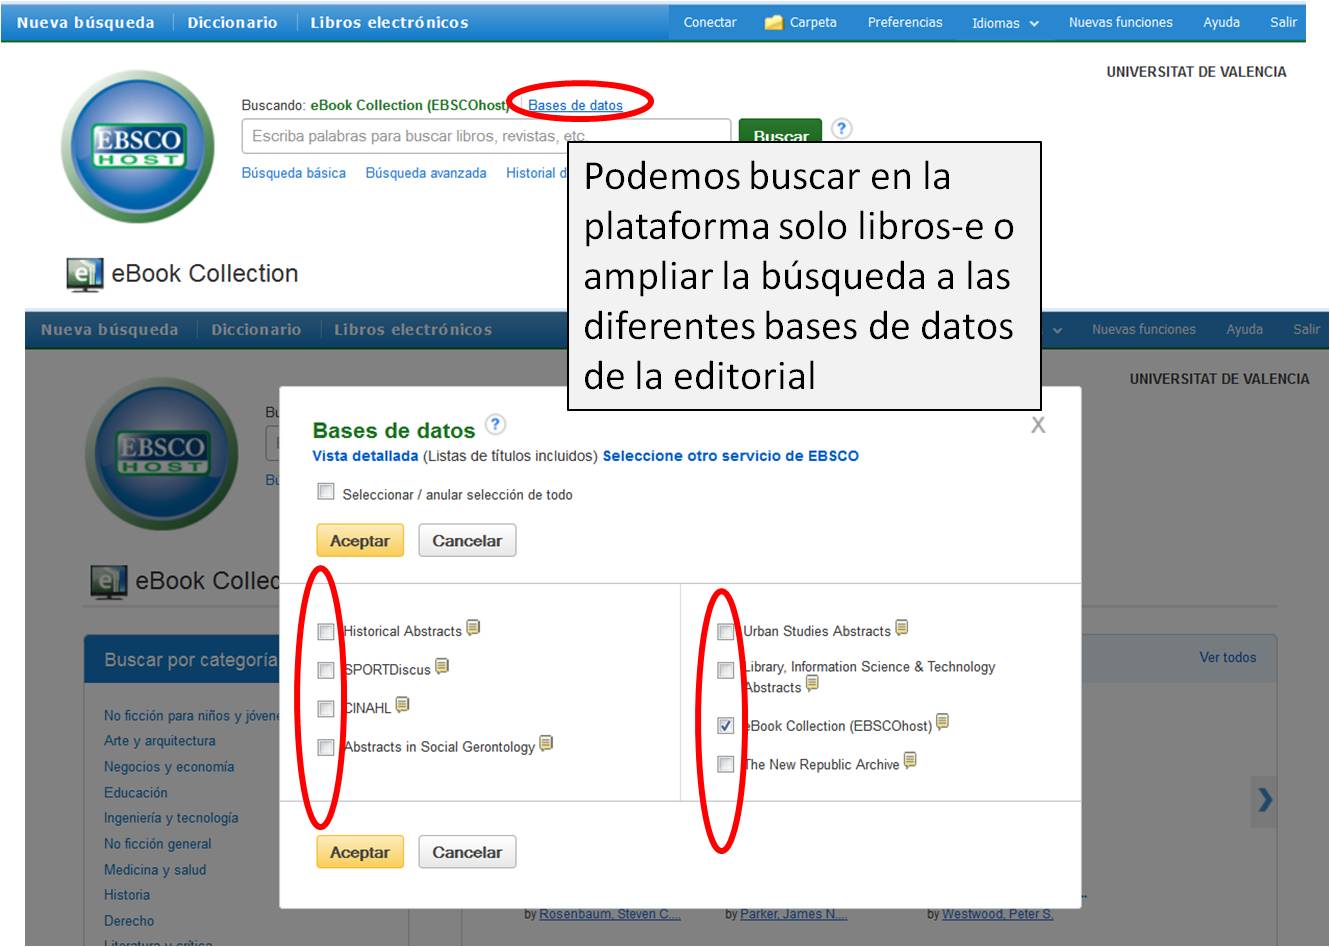This screenshot has width=1330, height=947.
Task: Check Abstracts in Social Gerontology checkbox
Action: point(326,747)
